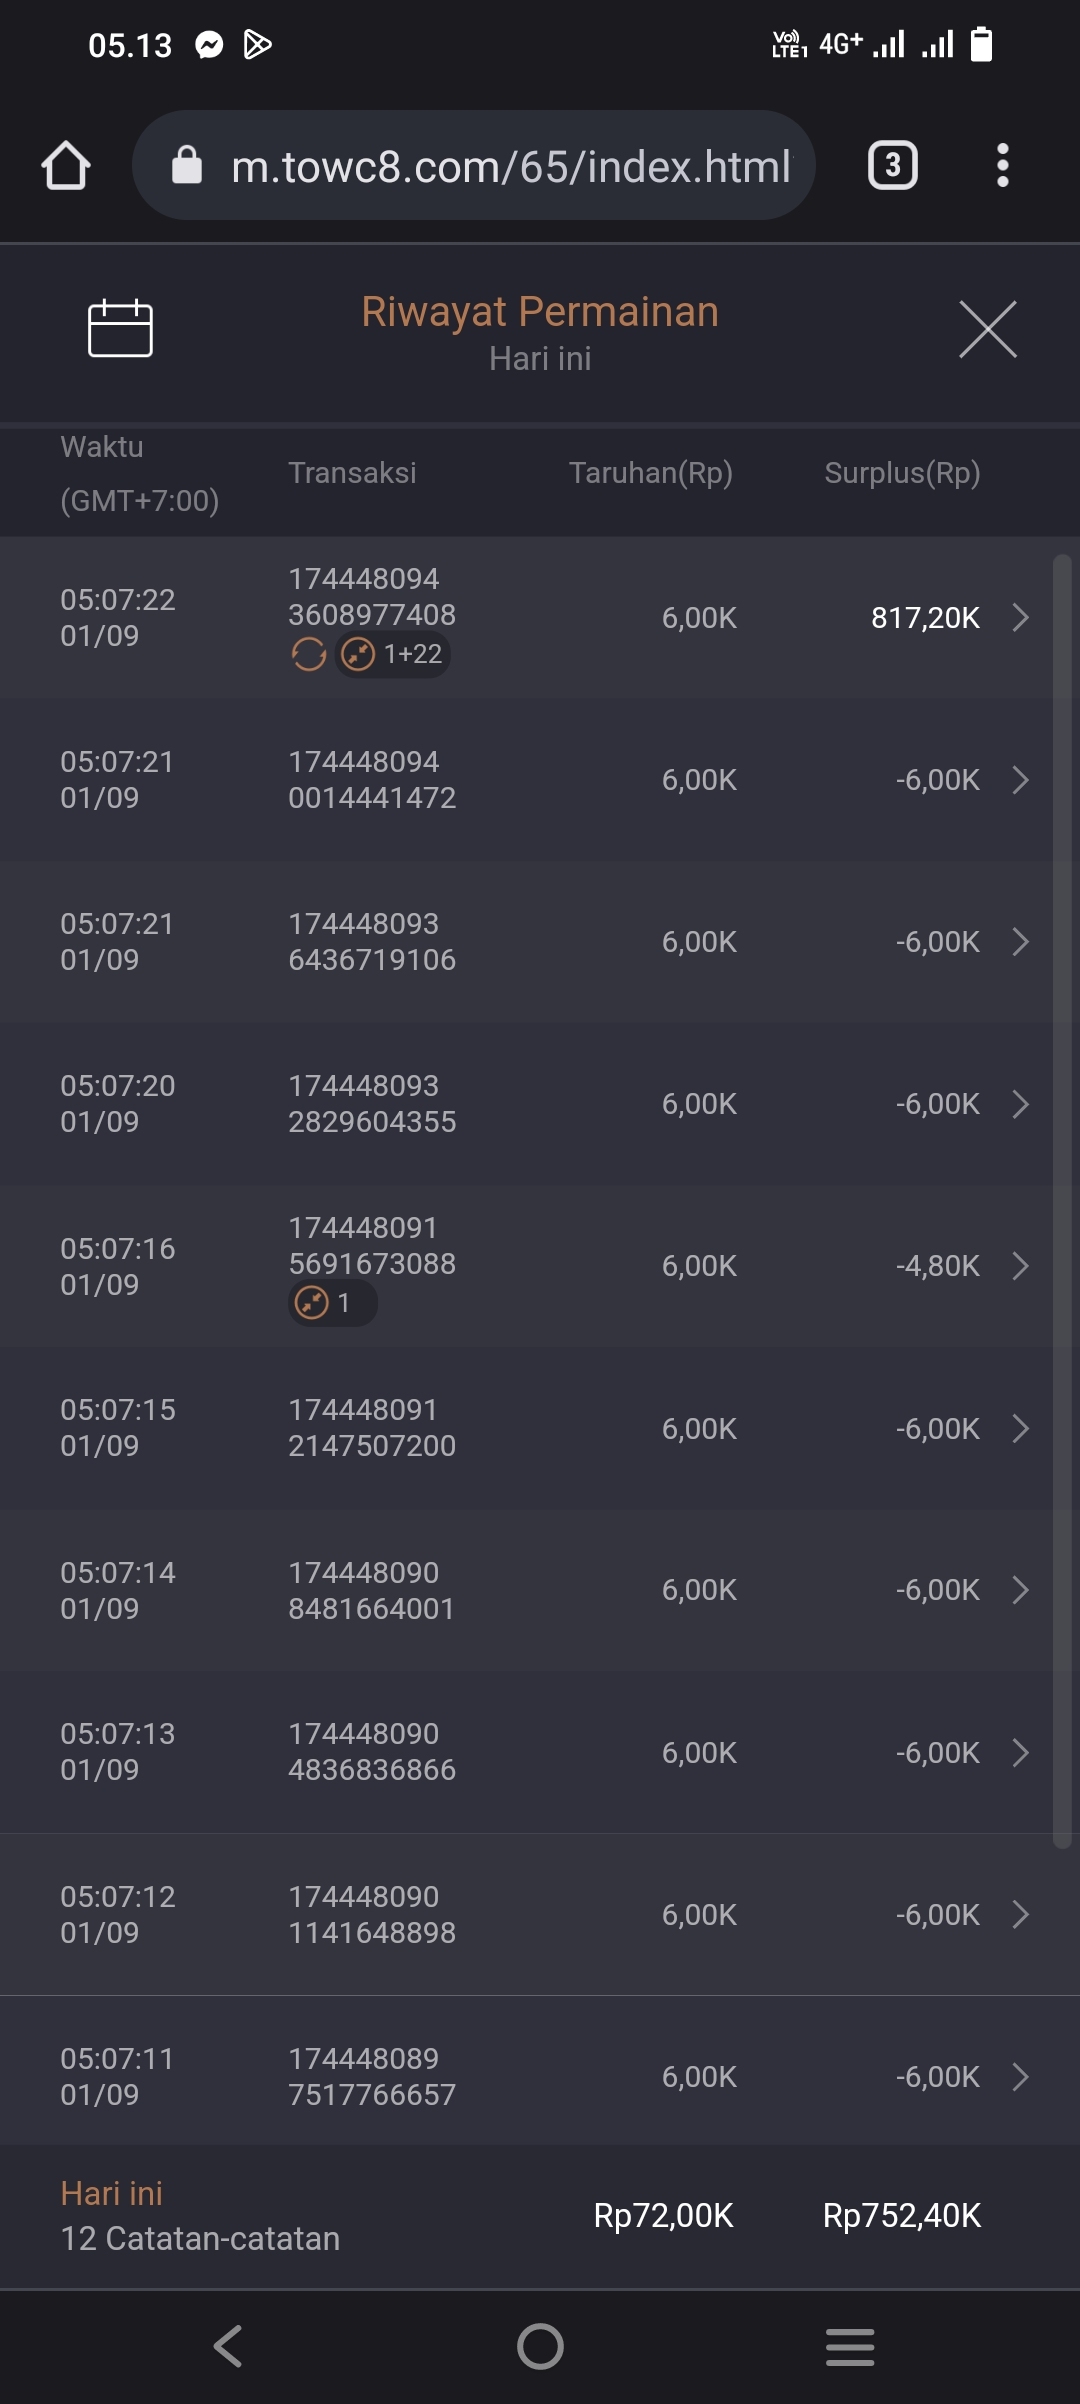The width and height of the screenshot is (1080, 2404).
Task: Expand the 05:07:11 transaction row chevron
Action: click(1020, 2077)
